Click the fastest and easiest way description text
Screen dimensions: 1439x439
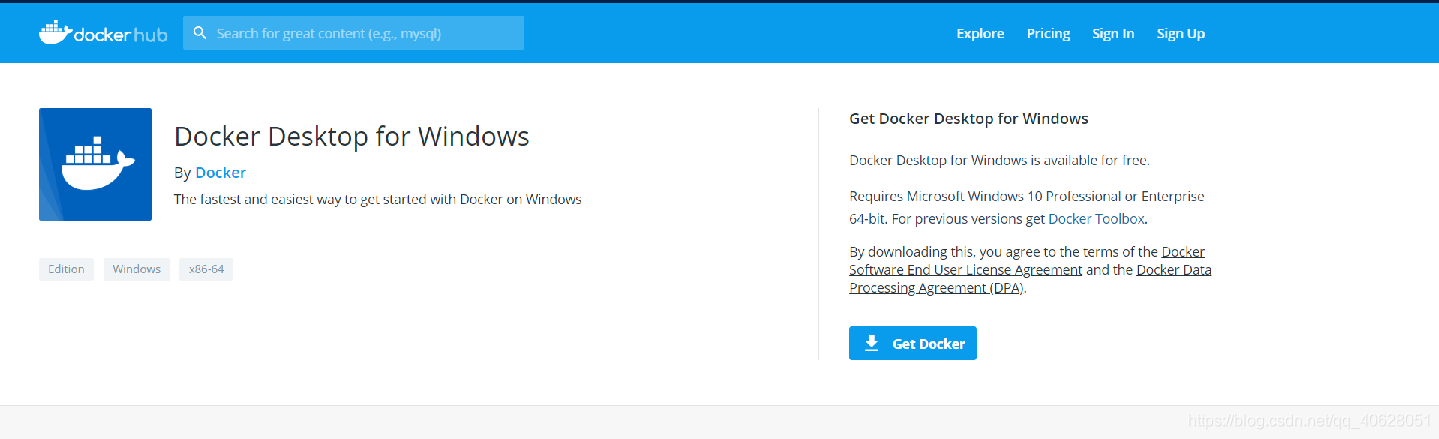(378, 199)
